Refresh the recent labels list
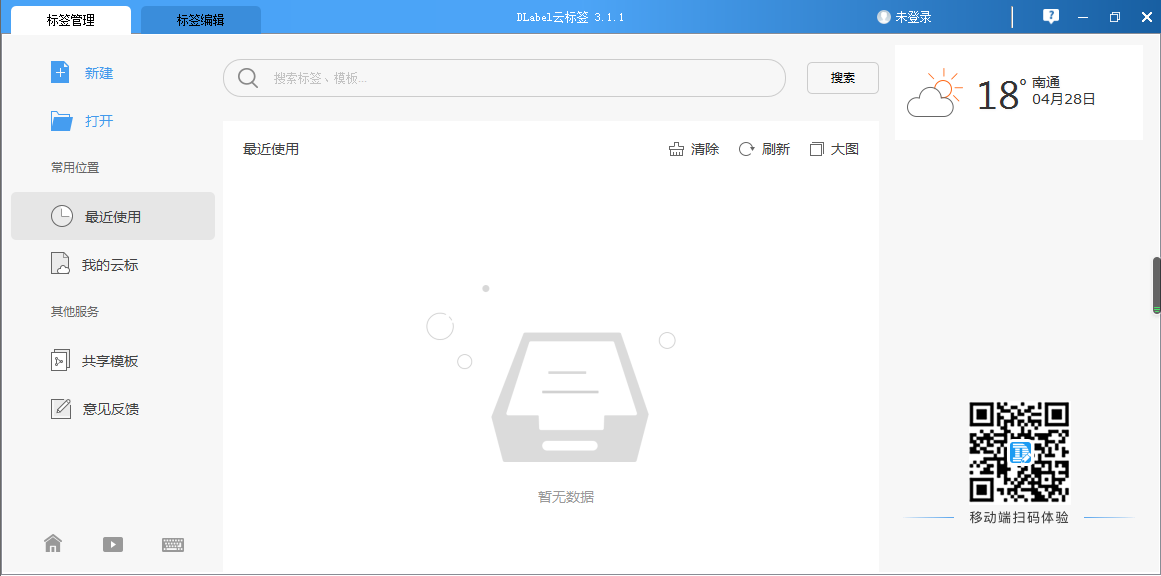The image size is (1161, 576). [764, 149]
